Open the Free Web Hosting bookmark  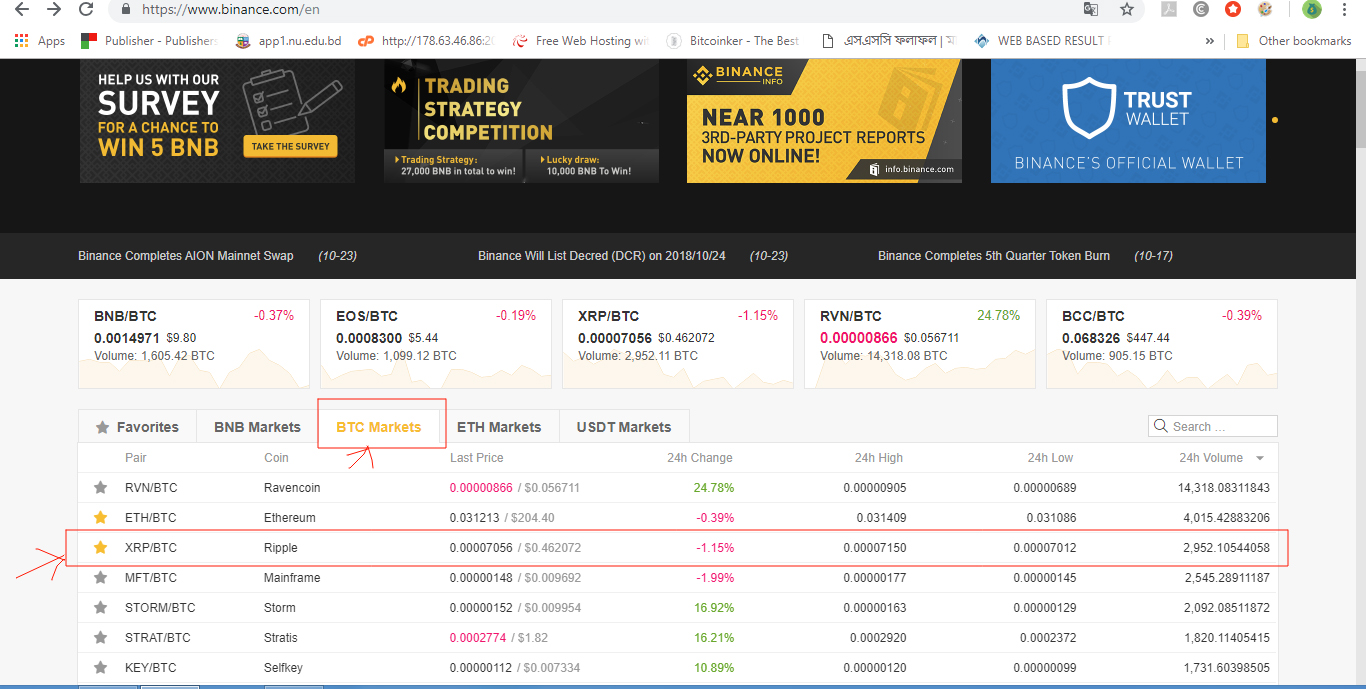[x=580, y=41]
